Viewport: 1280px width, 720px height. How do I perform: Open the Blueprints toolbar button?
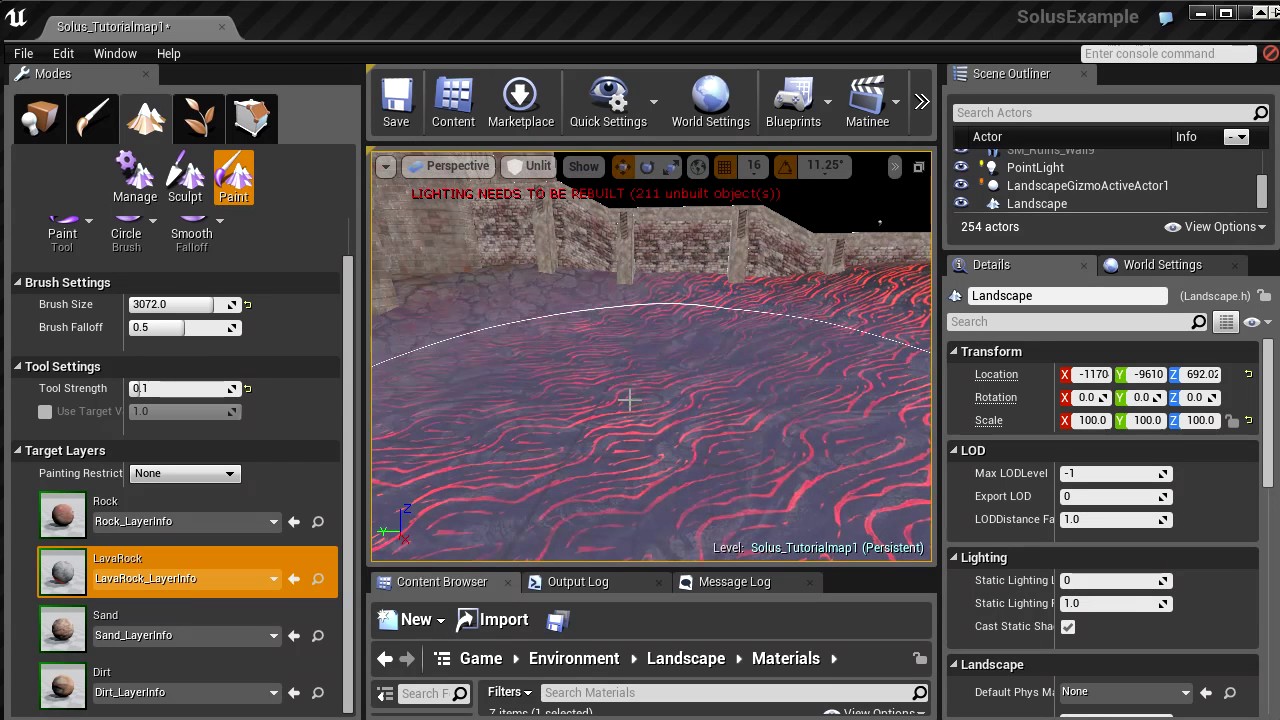[x=793, y=103]
